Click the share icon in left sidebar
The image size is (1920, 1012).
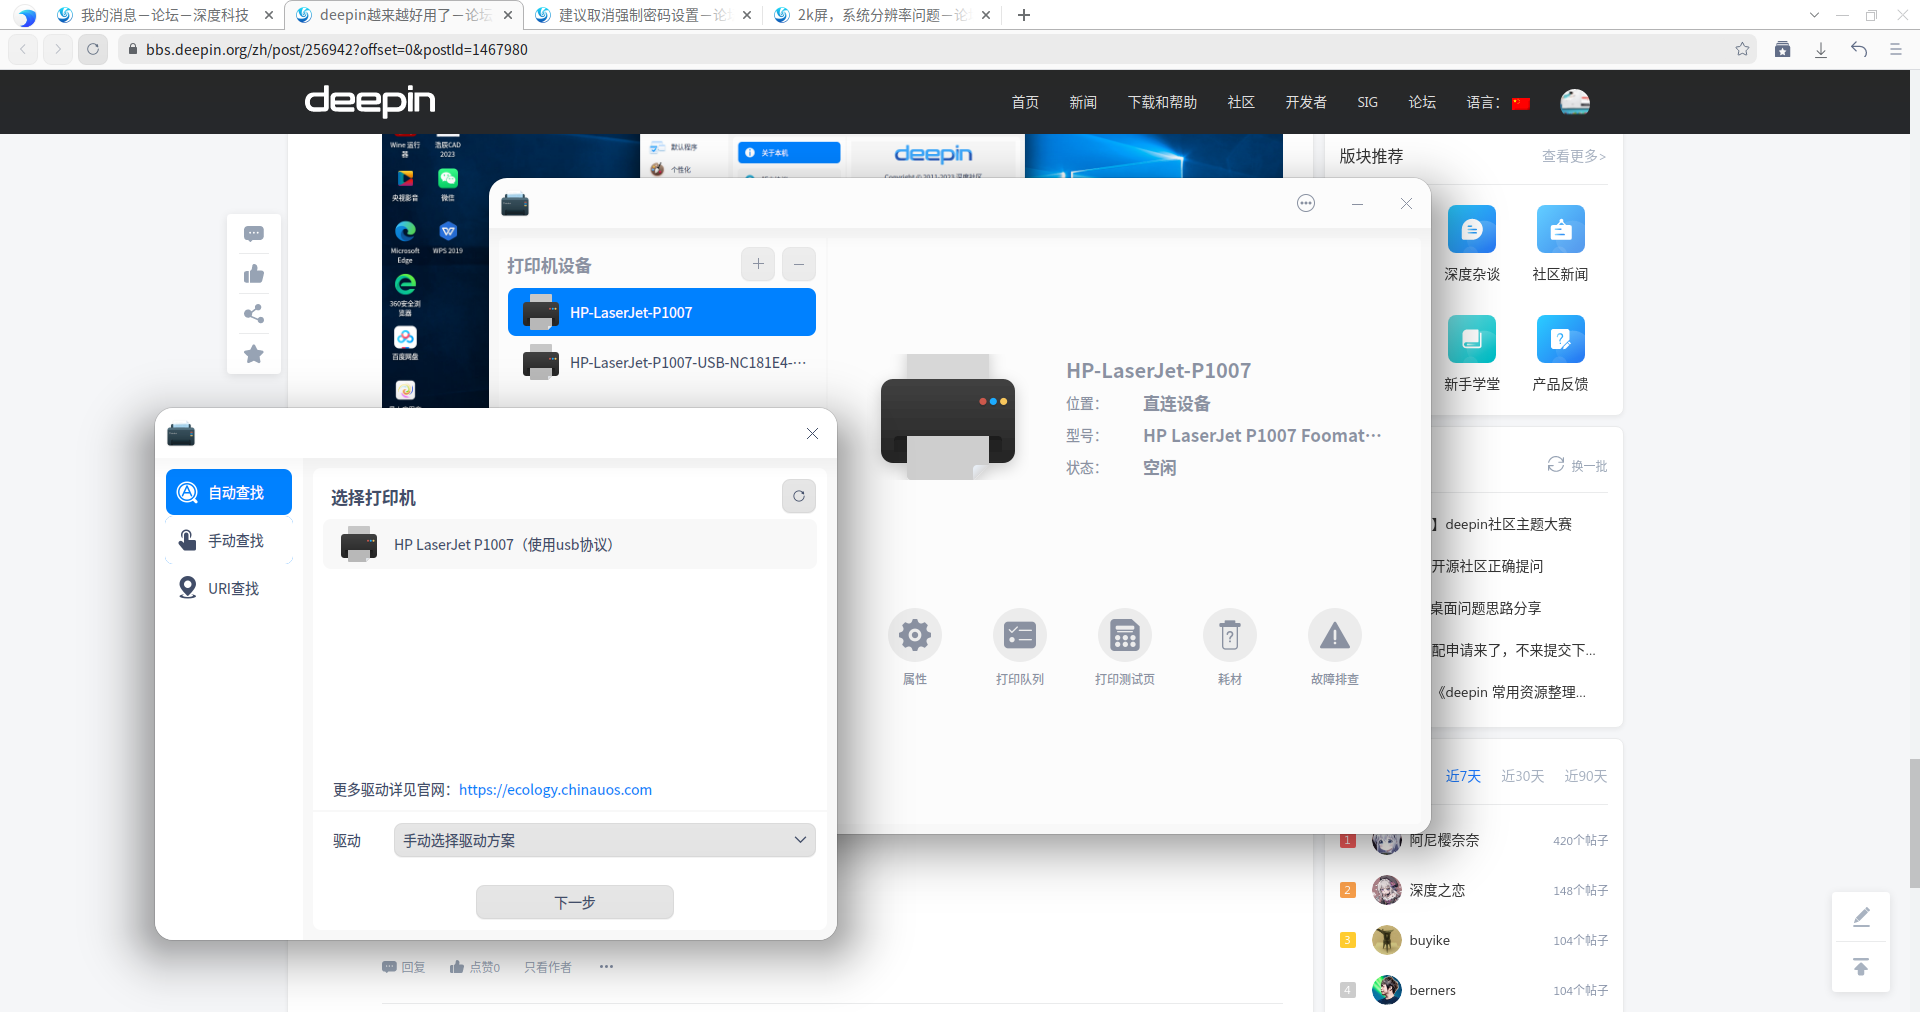[x=254, y=314]
